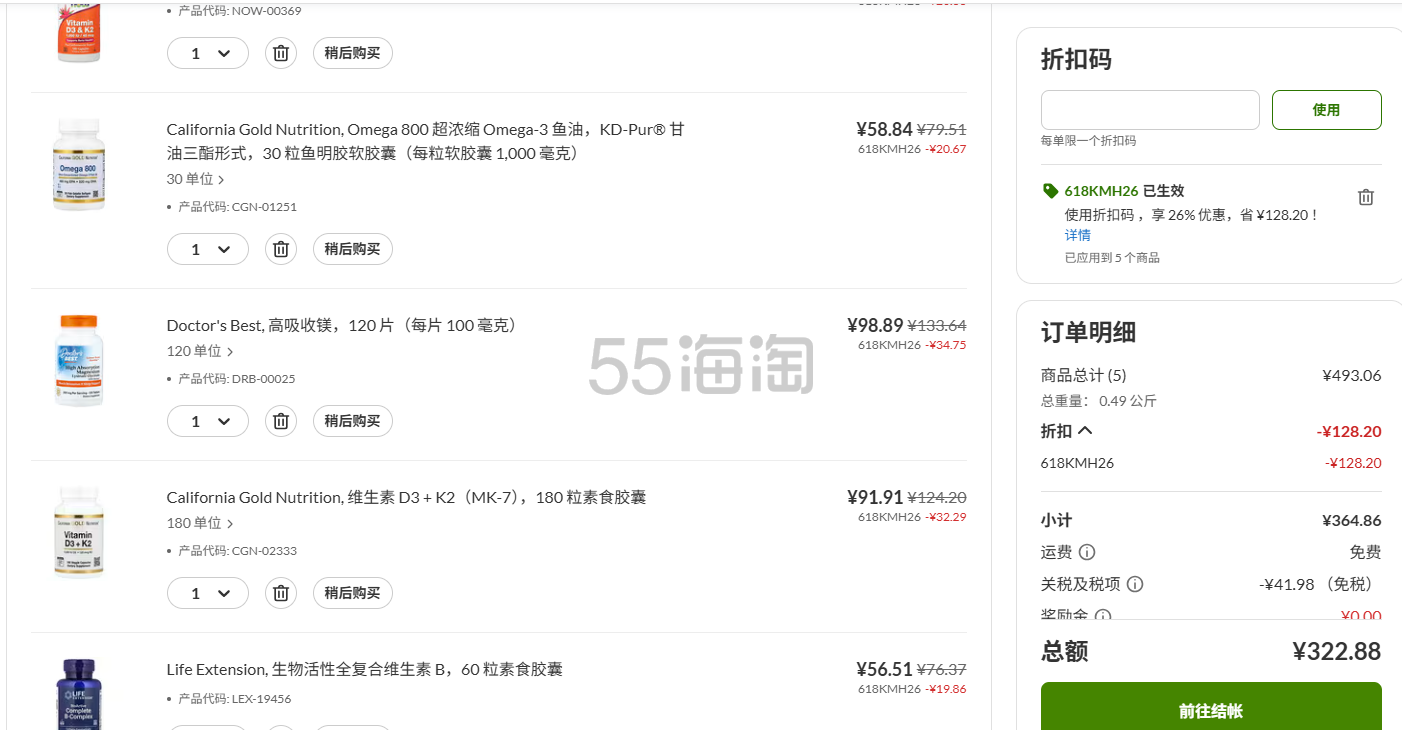This screenshot has height=730, width=1402.
Task: Select product code text CGN-01251
Action: [x=264, y=207]
